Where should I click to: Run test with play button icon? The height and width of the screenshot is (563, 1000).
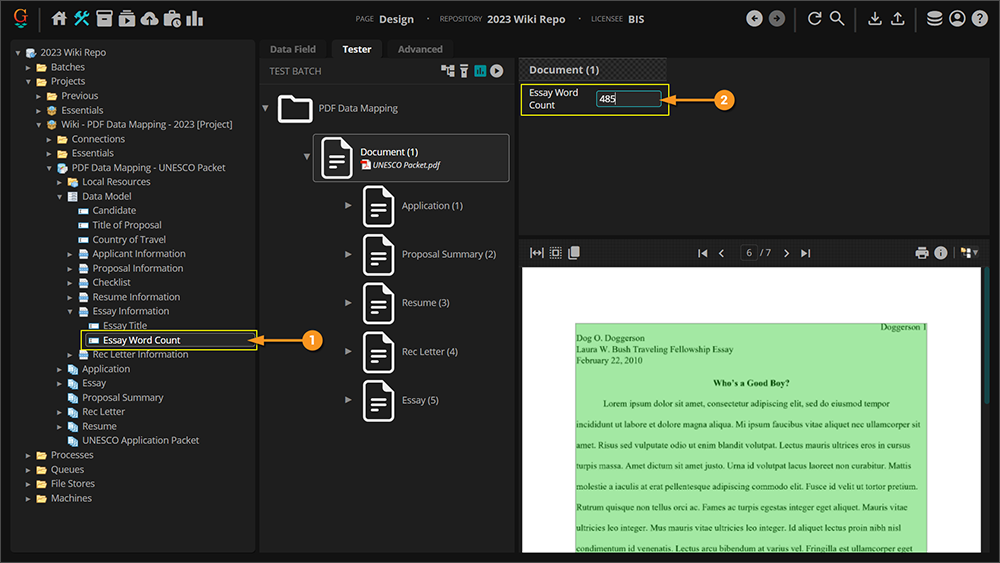pos(496,71)
